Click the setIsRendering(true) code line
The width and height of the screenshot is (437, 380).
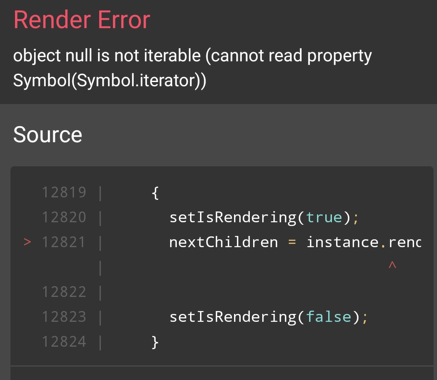point(264,218)
